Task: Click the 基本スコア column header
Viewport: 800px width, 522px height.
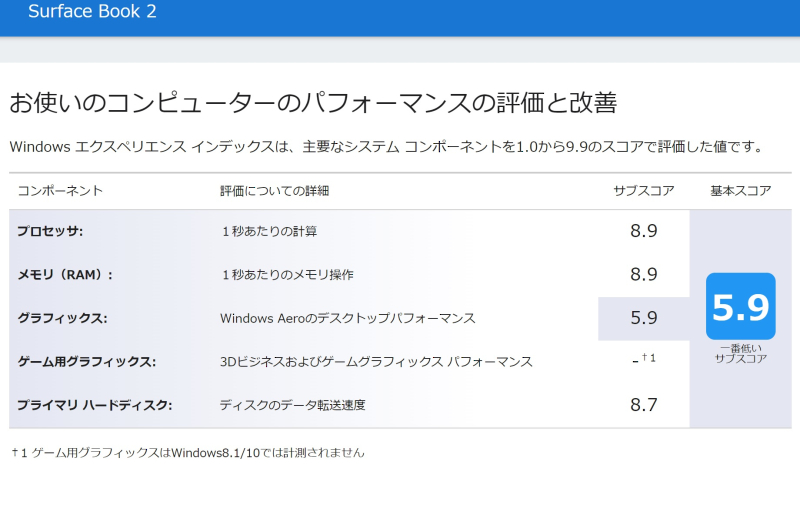Action: (740, 191)
